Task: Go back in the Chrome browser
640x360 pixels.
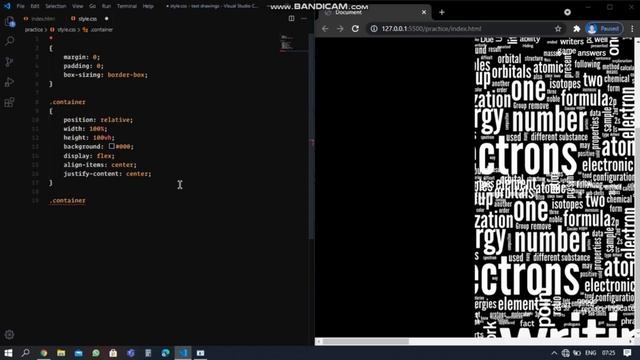Action: 325,29
